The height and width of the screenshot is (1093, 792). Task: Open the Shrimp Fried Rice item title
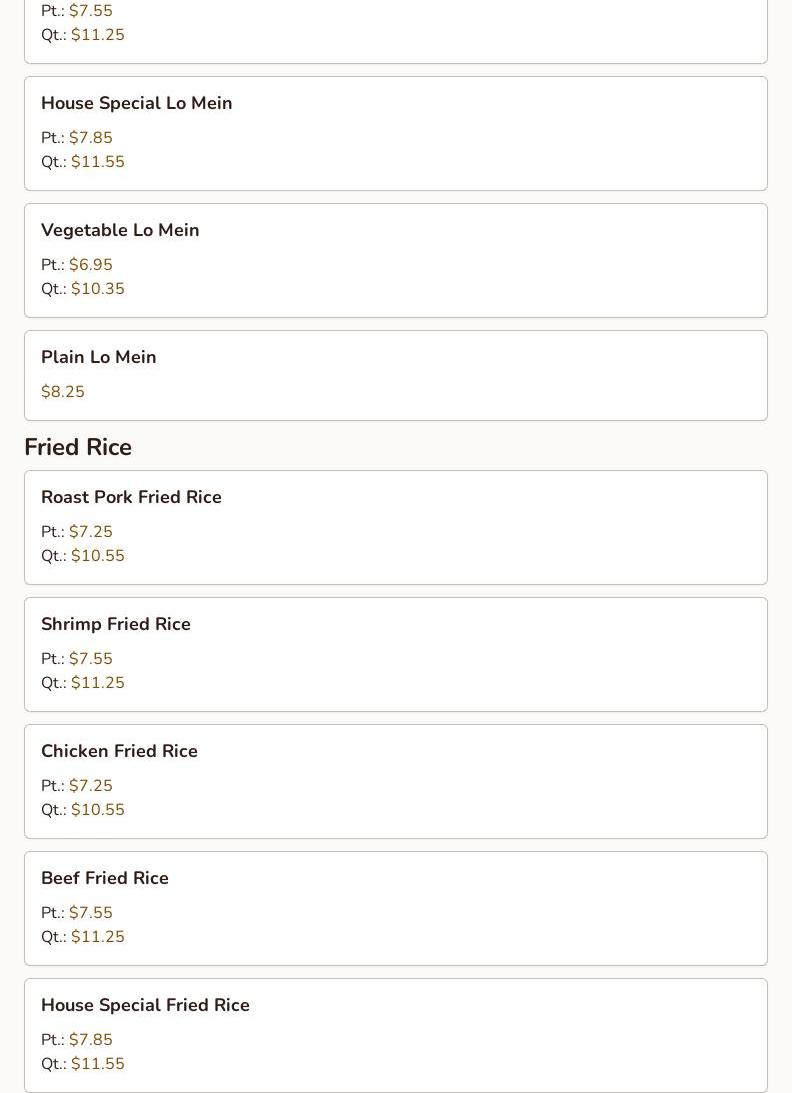(115, 624)
